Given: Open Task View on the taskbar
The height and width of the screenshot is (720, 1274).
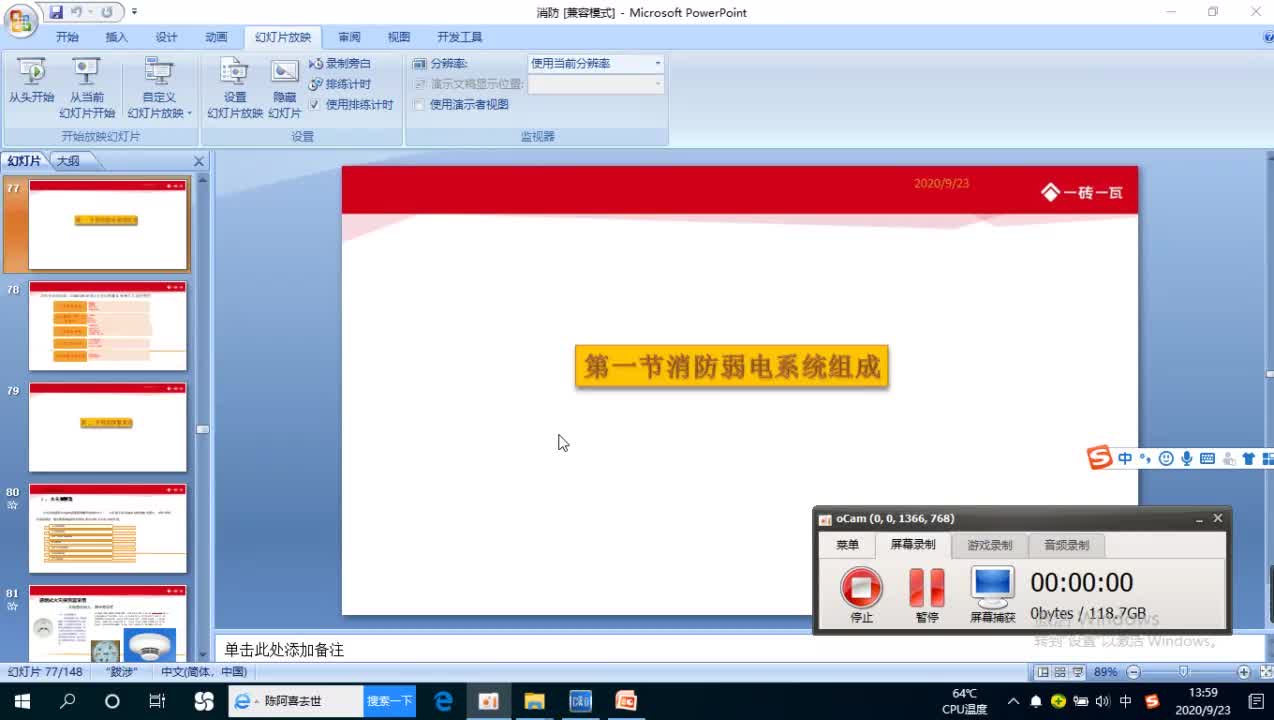Looking at the screenshot, I should pos(157,701).
